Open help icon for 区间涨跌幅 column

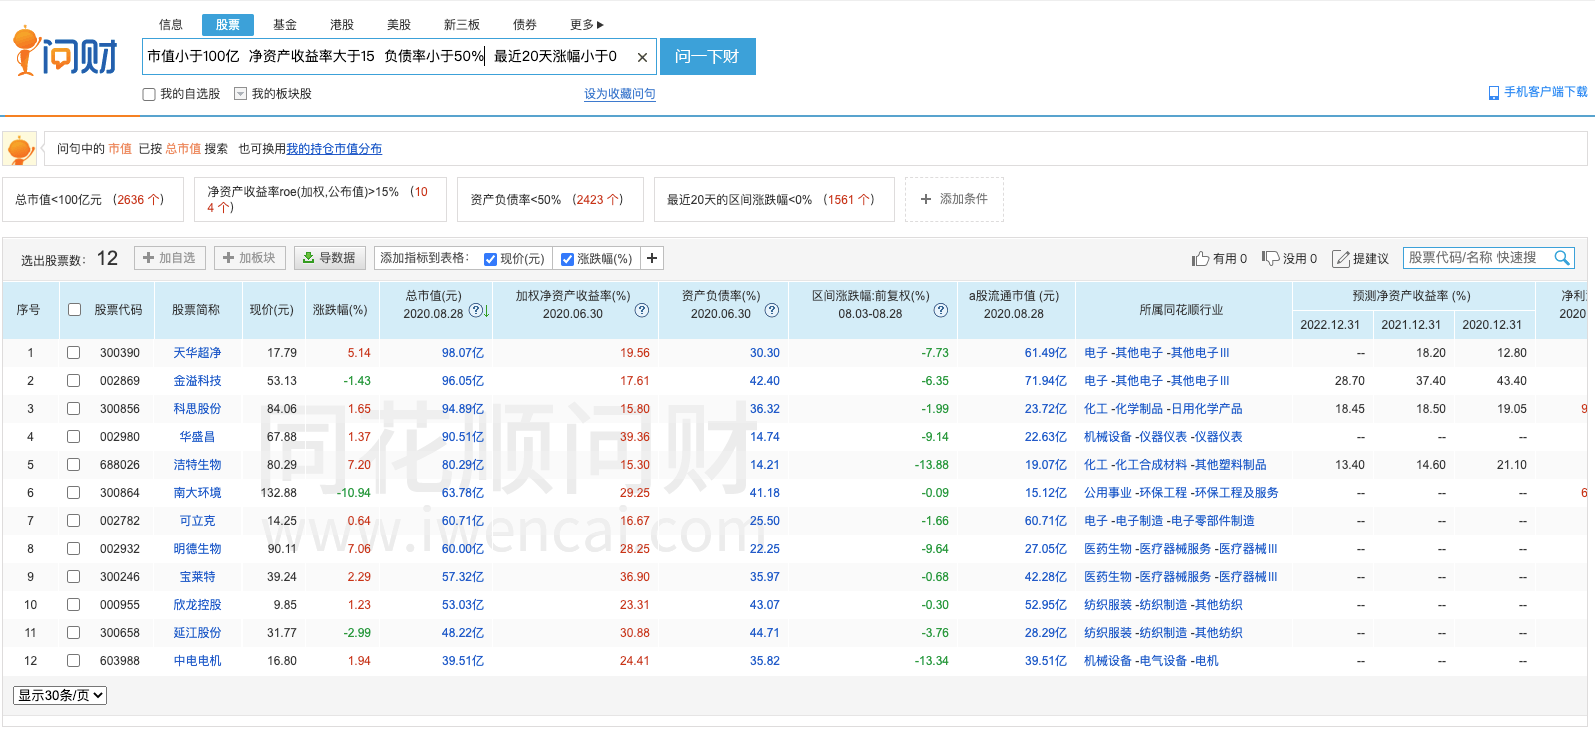940,311
